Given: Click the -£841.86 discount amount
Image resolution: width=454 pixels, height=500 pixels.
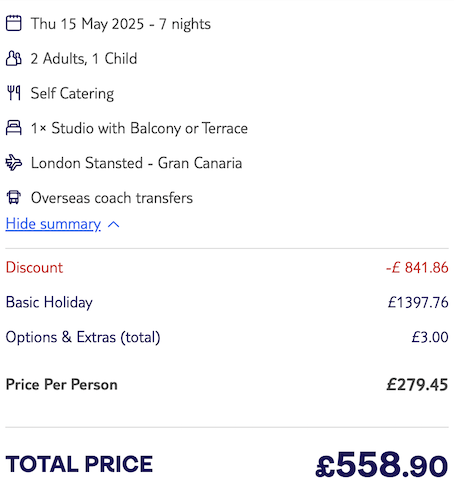Looking at the screenshot, I should point(417,268).
